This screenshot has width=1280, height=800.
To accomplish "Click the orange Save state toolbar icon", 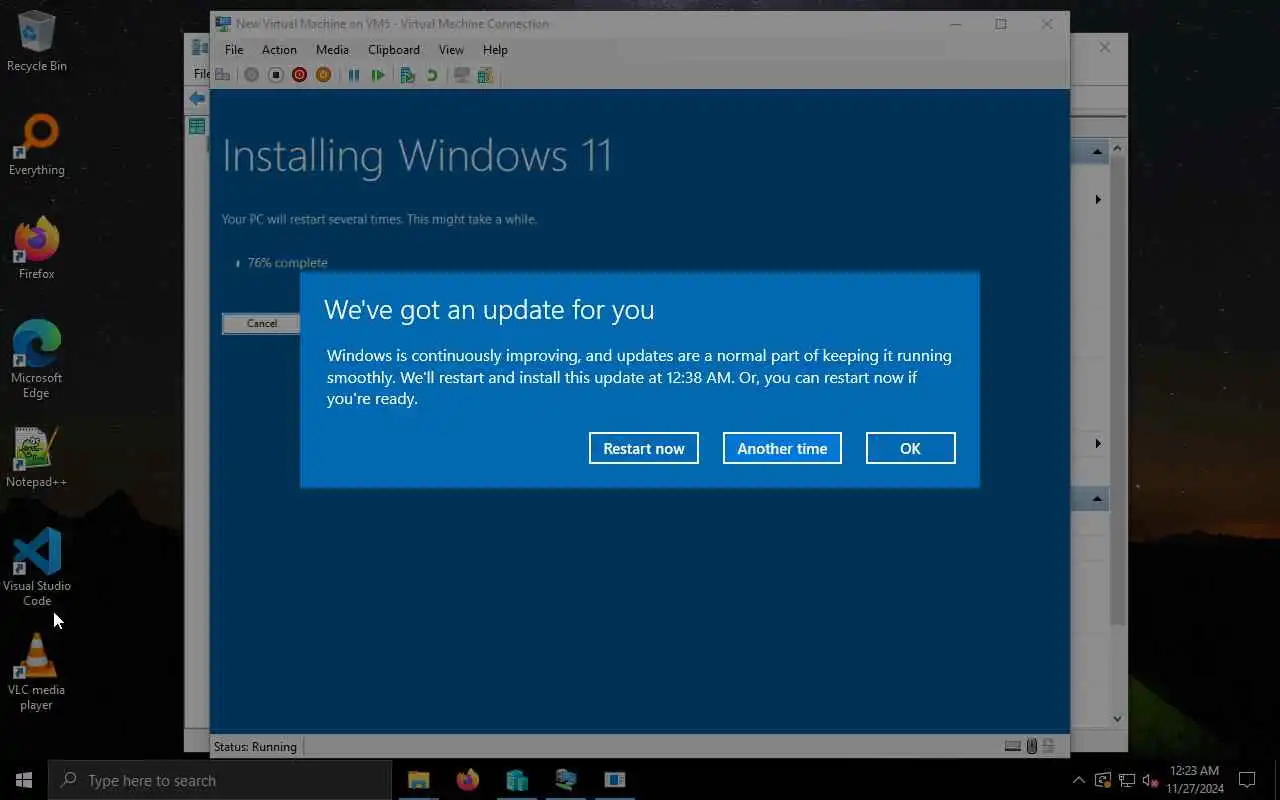I will (x=323, y=75).
